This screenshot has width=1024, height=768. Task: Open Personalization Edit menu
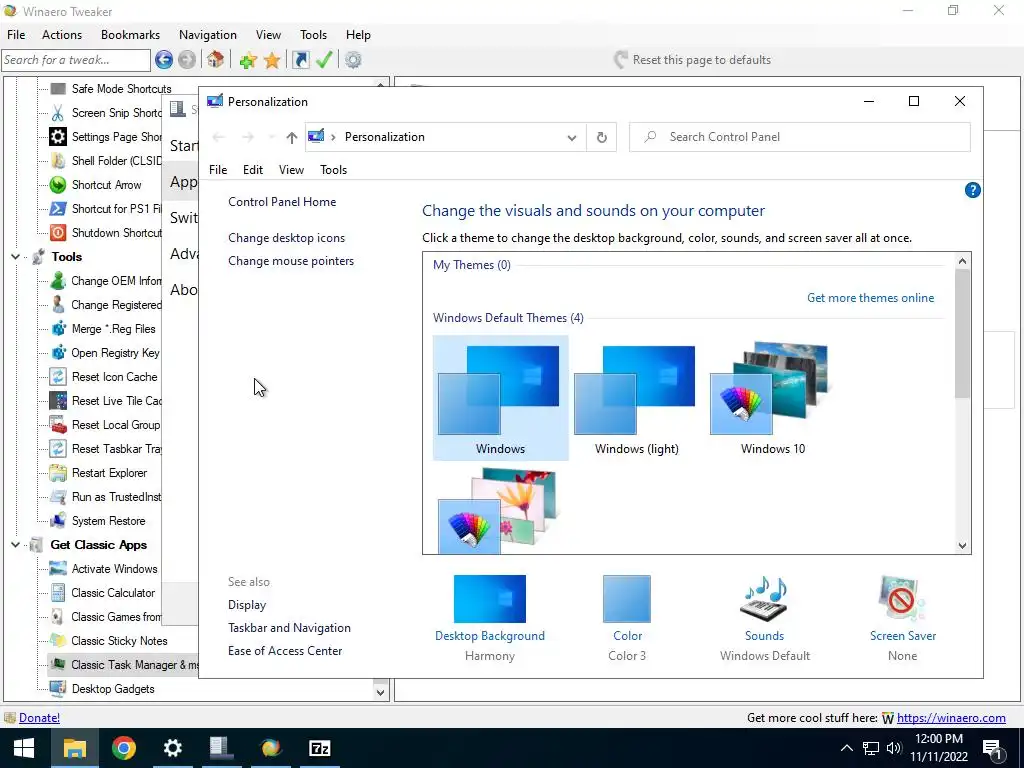click(x=253, y=170)
